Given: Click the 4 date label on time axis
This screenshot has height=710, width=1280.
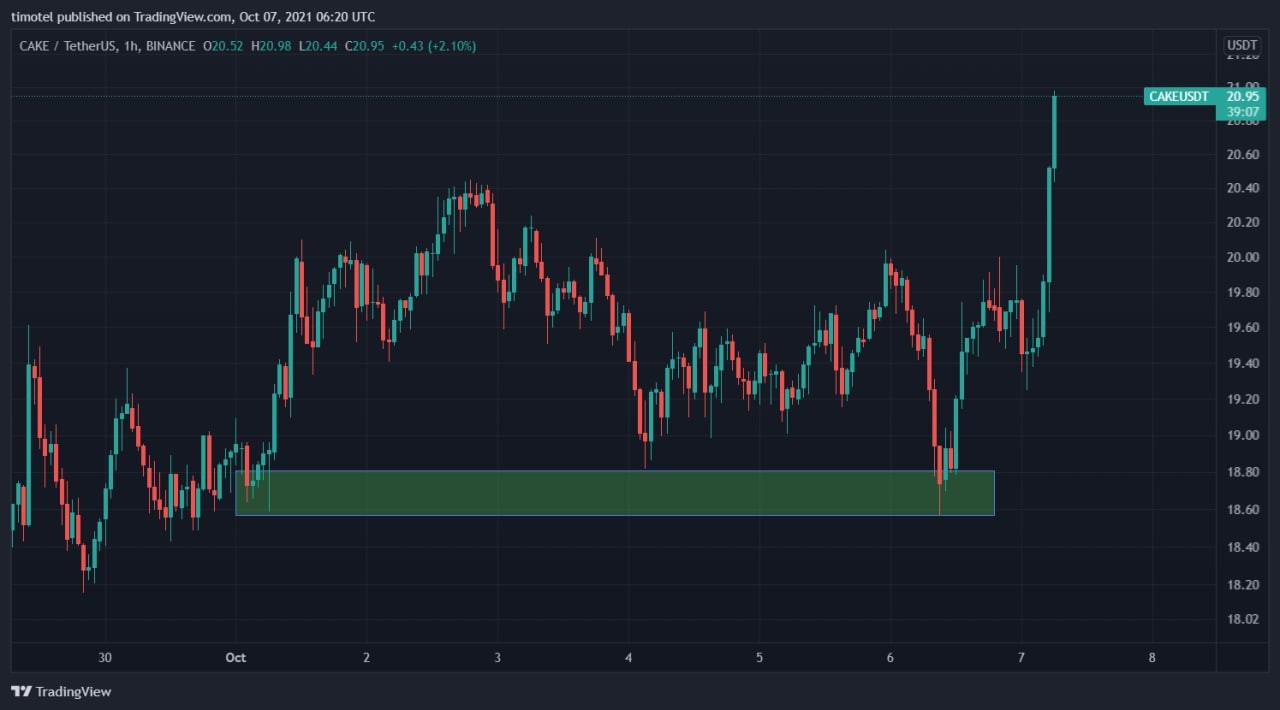Looking at the screenshot, I should [628, 657].
